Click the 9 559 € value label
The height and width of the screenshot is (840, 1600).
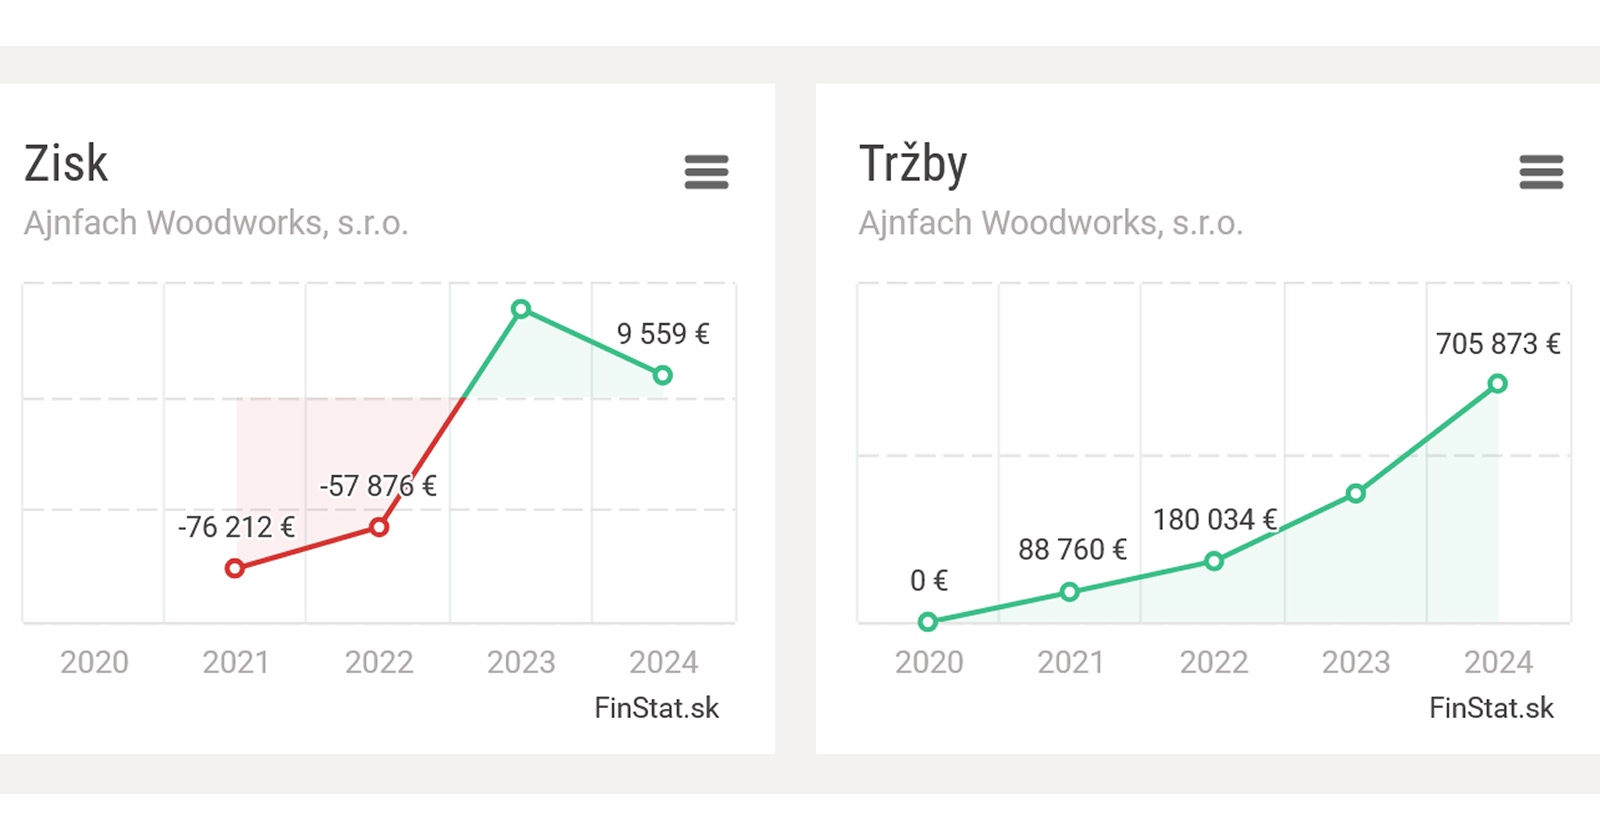point(663,334)
